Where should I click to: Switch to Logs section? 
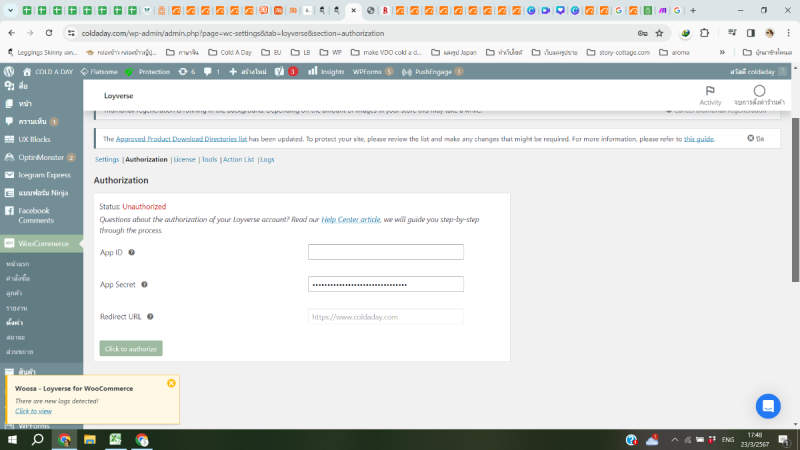point(267,159)
